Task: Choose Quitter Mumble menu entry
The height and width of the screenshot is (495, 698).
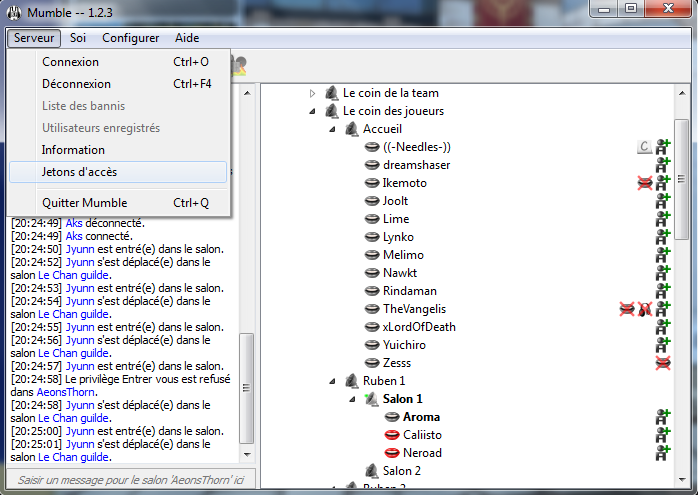Action: pyautogui.click(x=118, y=203)
